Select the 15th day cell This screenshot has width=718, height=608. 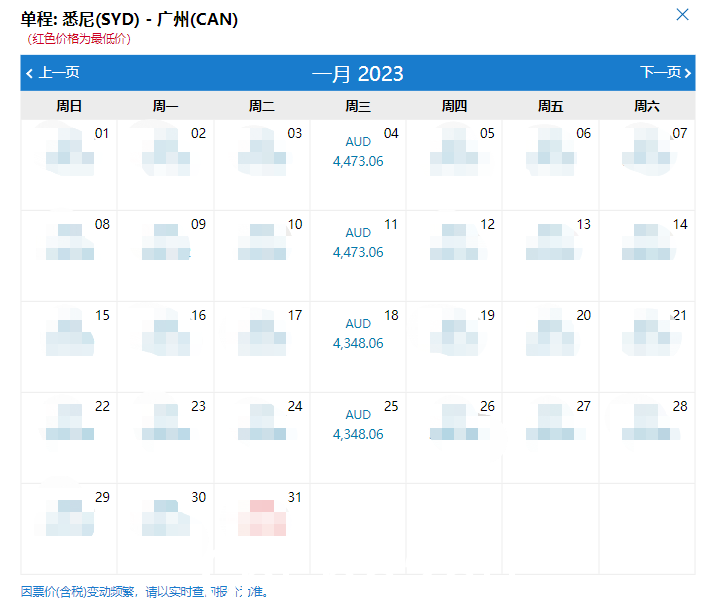69,347
